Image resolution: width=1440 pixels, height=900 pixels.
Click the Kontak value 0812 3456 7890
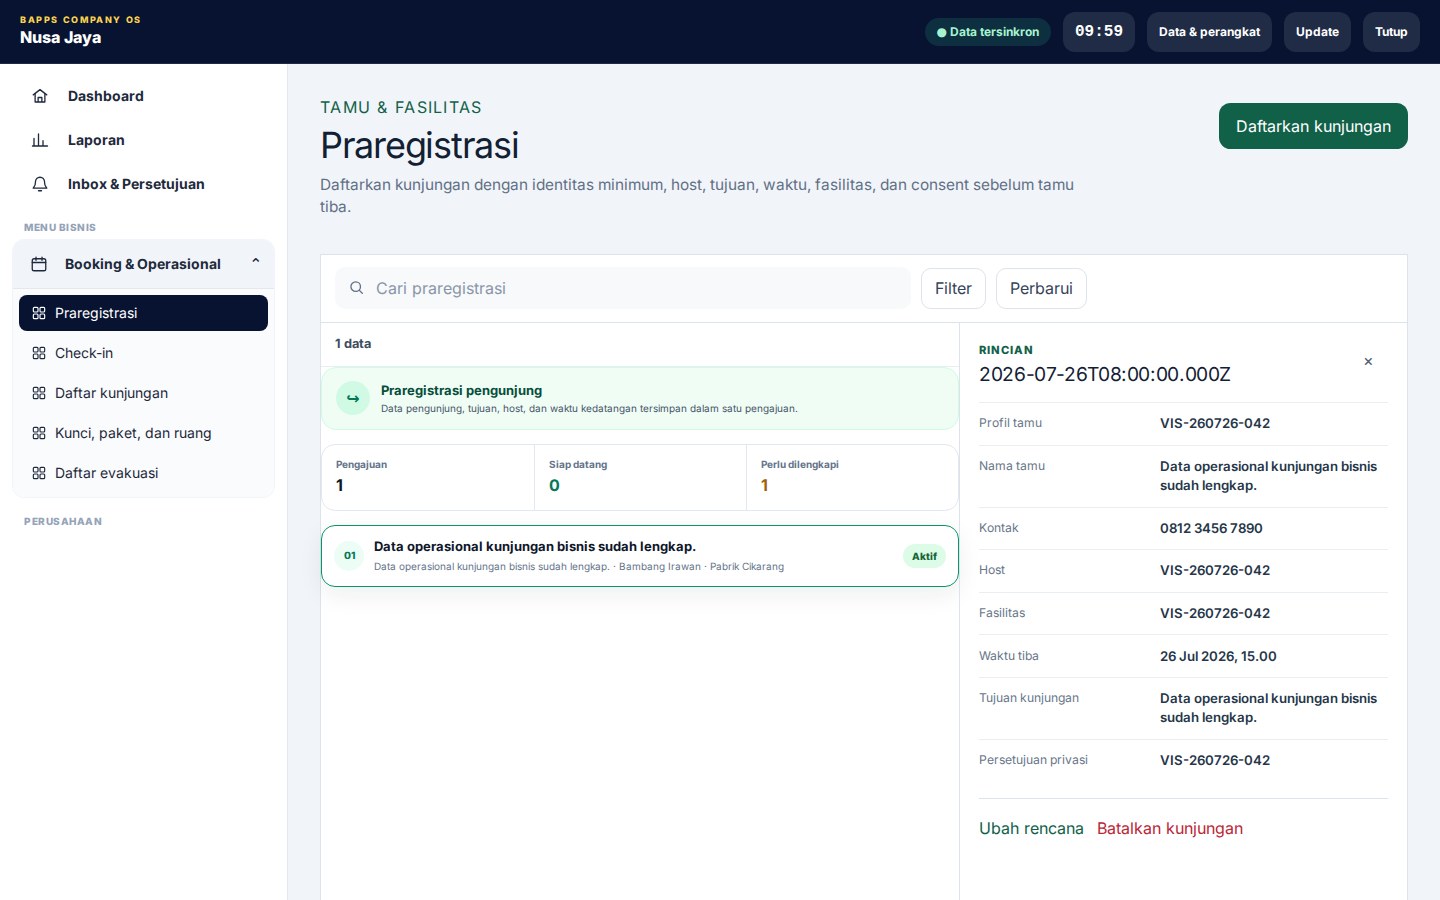click(1211, 528)
